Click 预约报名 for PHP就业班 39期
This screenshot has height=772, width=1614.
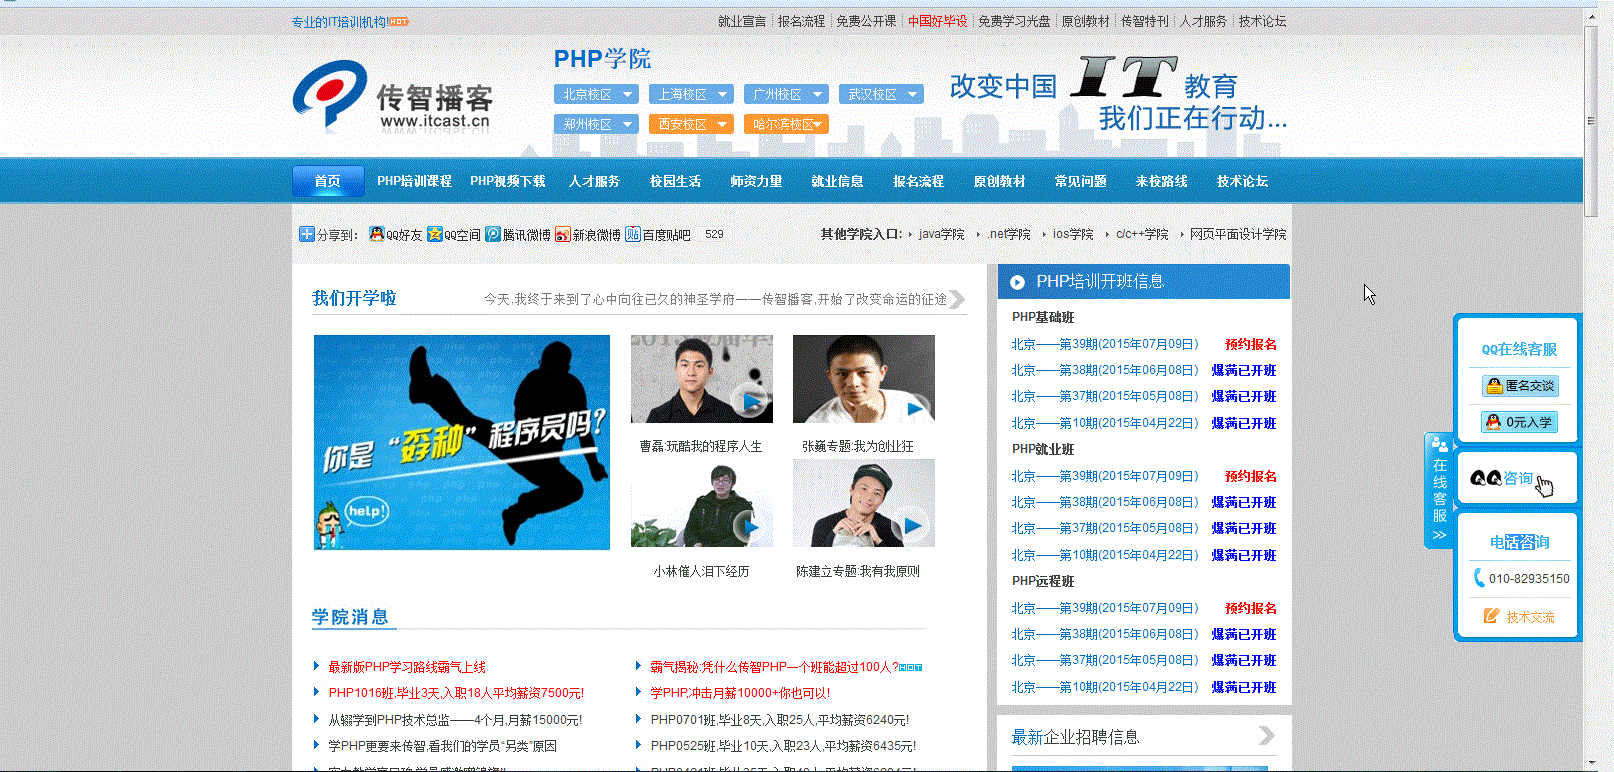click(1251, 476)
